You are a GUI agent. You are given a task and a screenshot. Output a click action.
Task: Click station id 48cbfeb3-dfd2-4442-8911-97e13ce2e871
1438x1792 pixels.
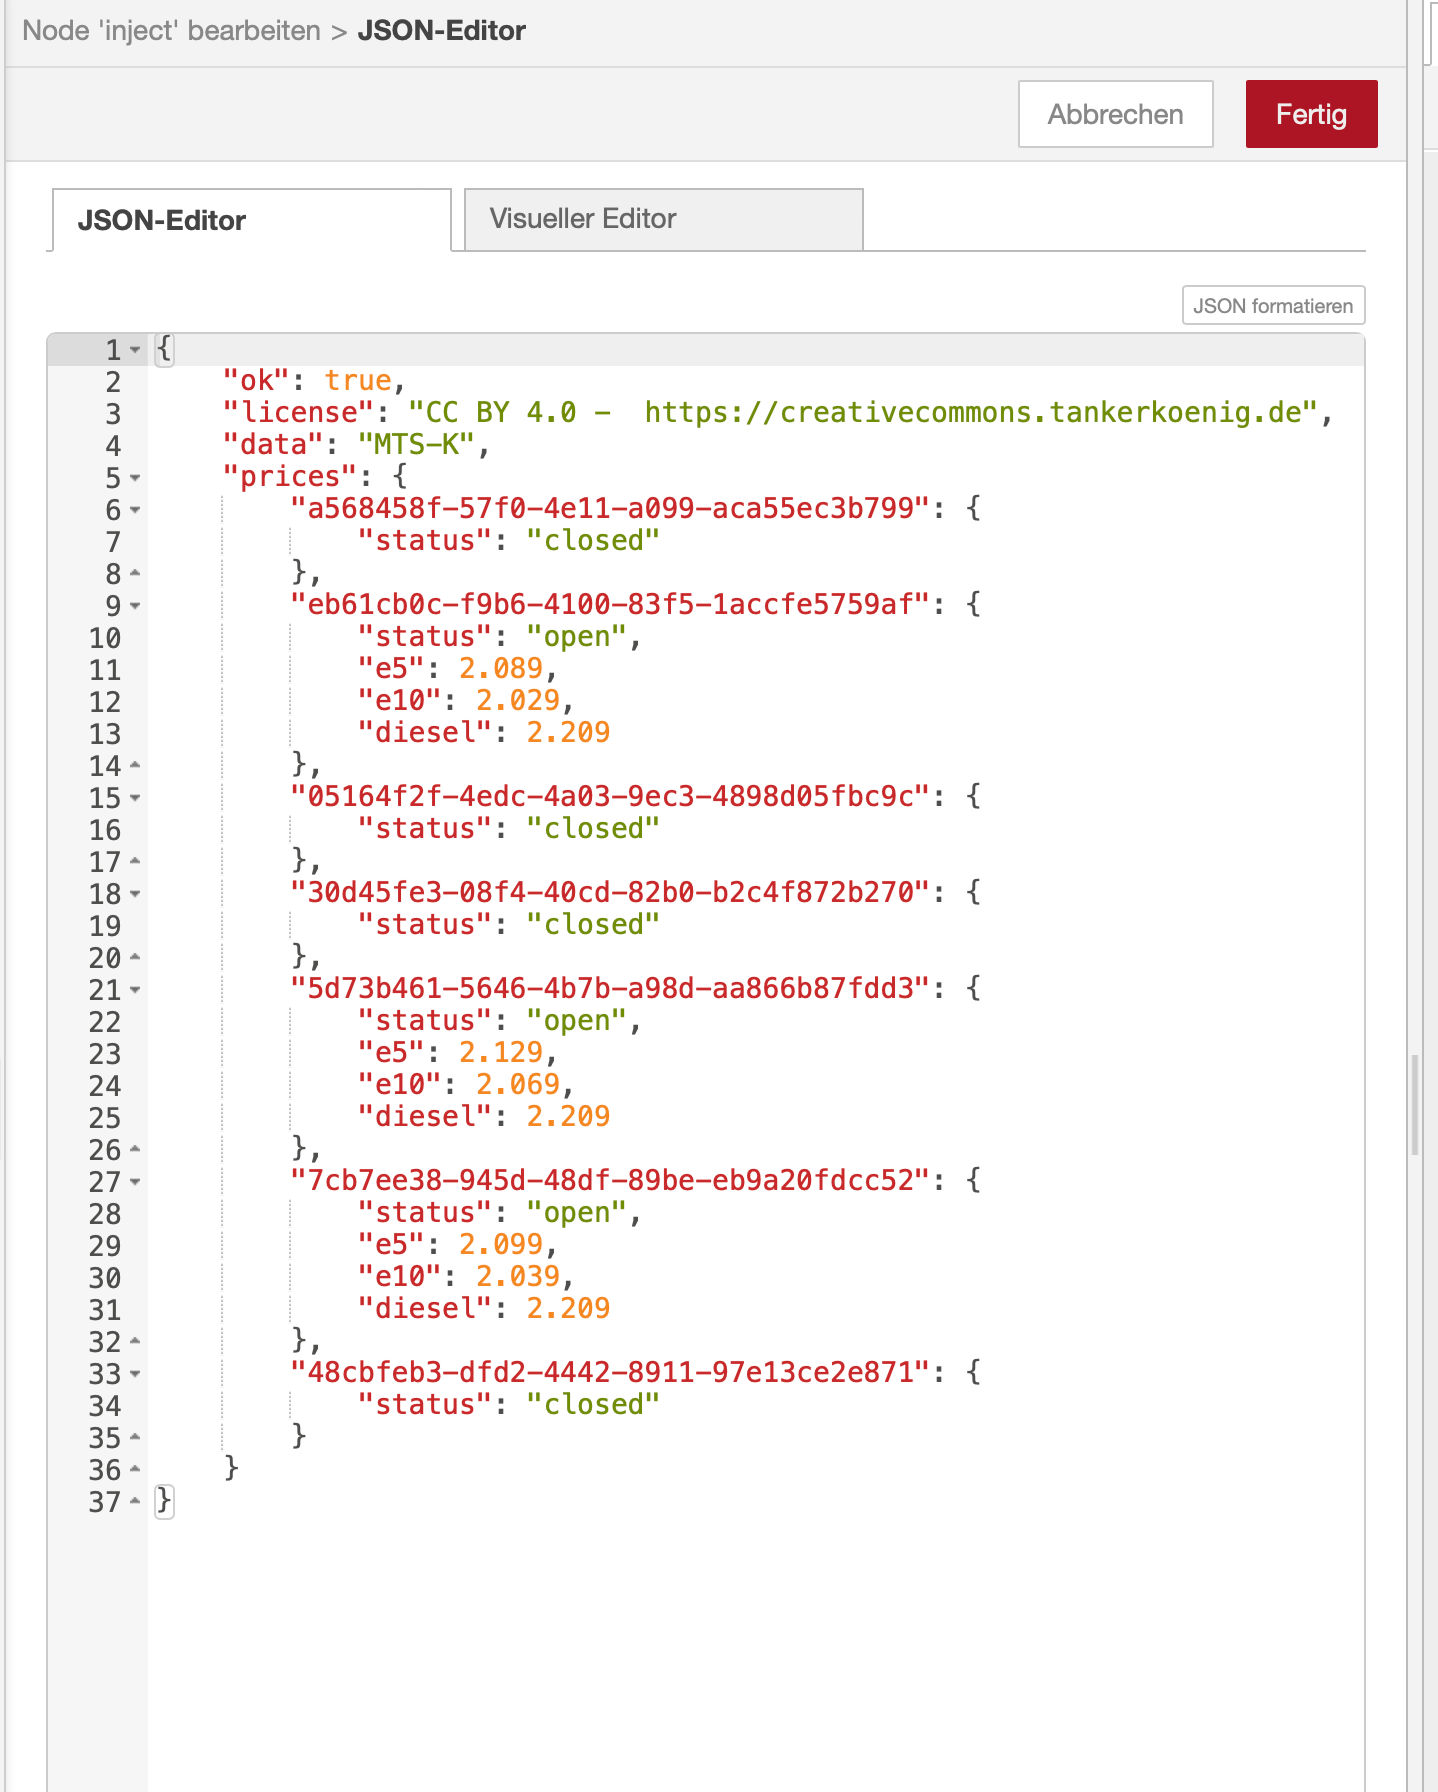coord(611,1373)
